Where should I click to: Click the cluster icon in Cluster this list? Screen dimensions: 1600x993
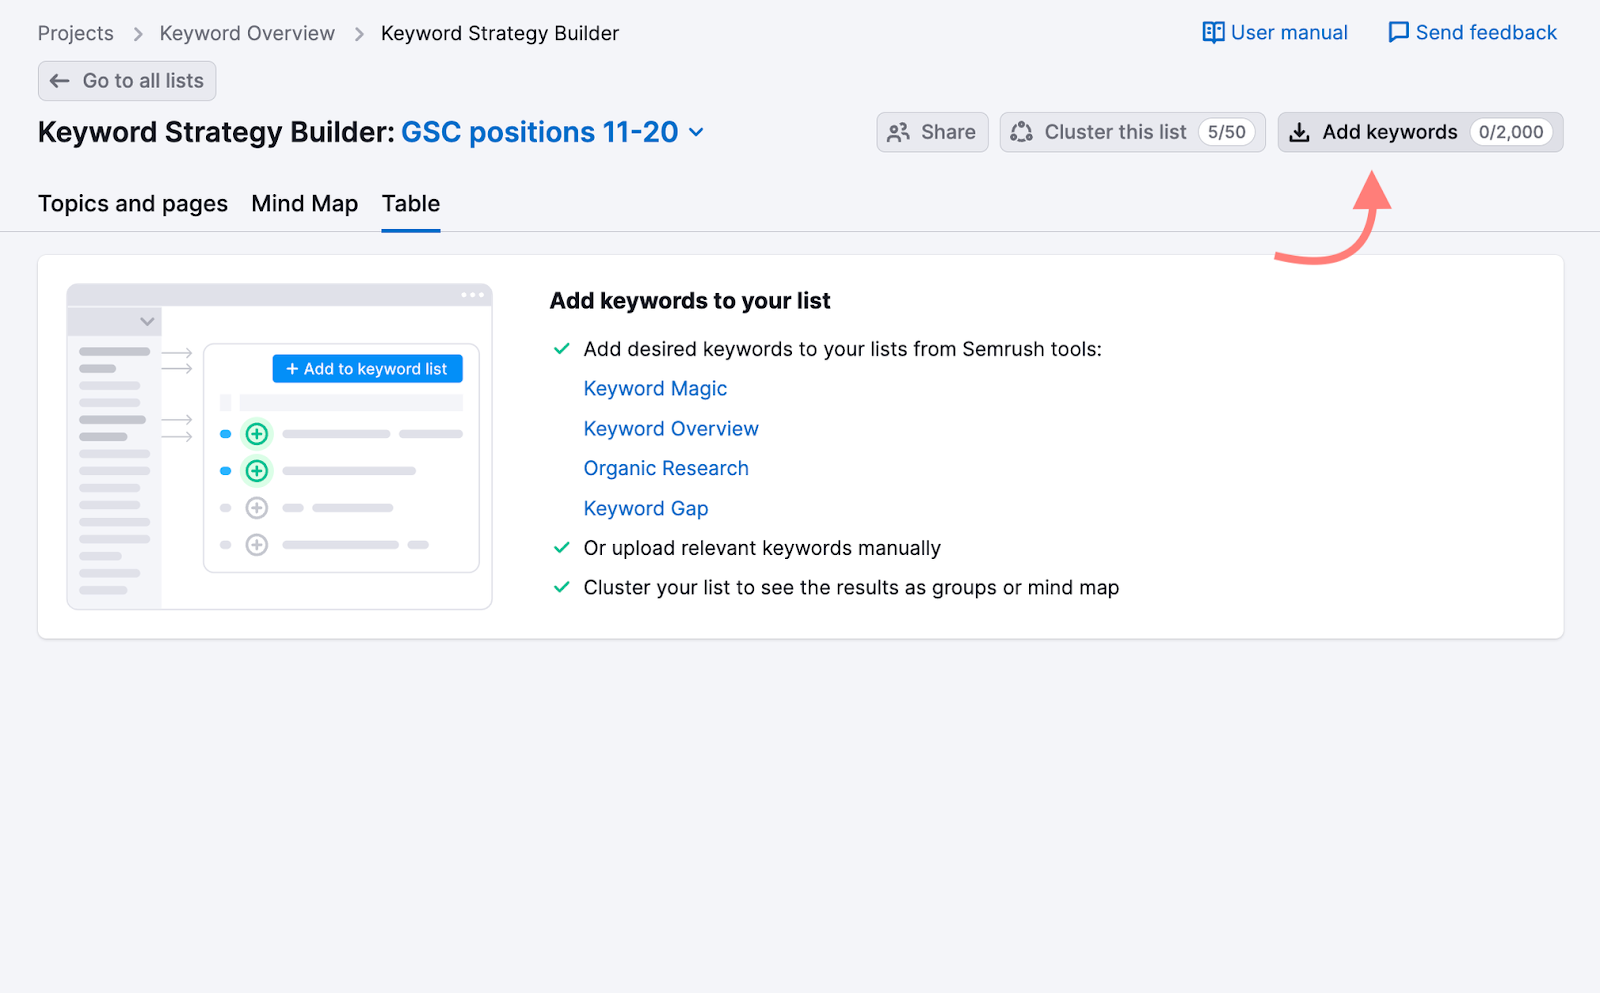[x=1021, y=132]
